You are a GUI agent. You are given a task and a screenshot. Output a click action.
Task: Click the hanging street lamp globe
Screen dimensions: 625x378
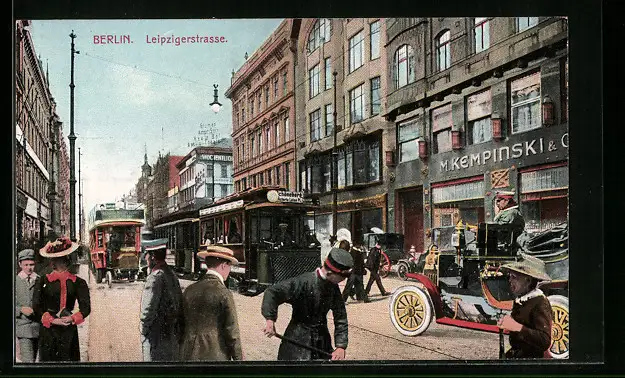[x=216, y=106]
